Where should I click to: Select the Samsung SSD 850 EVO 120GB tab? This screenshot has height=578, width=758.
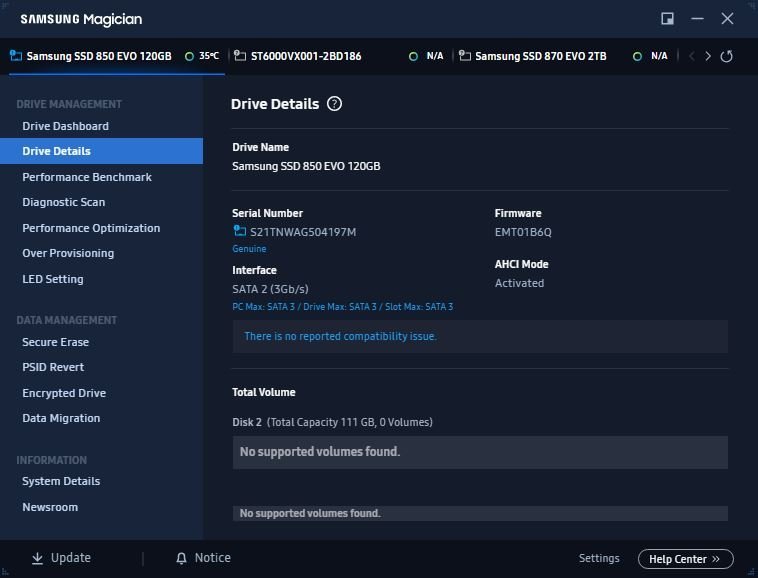click(x=98, y=56)
